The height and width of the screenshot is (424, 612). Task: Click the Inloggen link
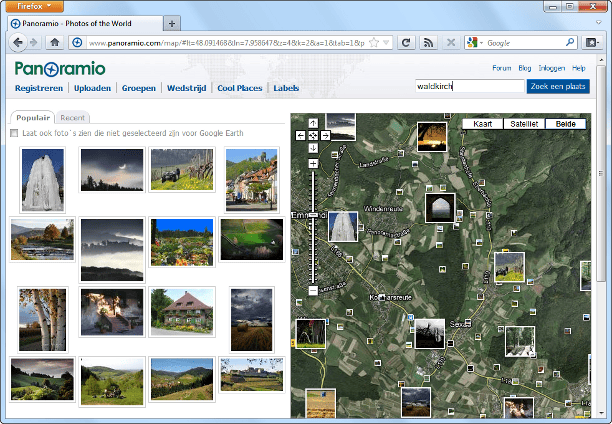tap(552, 68)
